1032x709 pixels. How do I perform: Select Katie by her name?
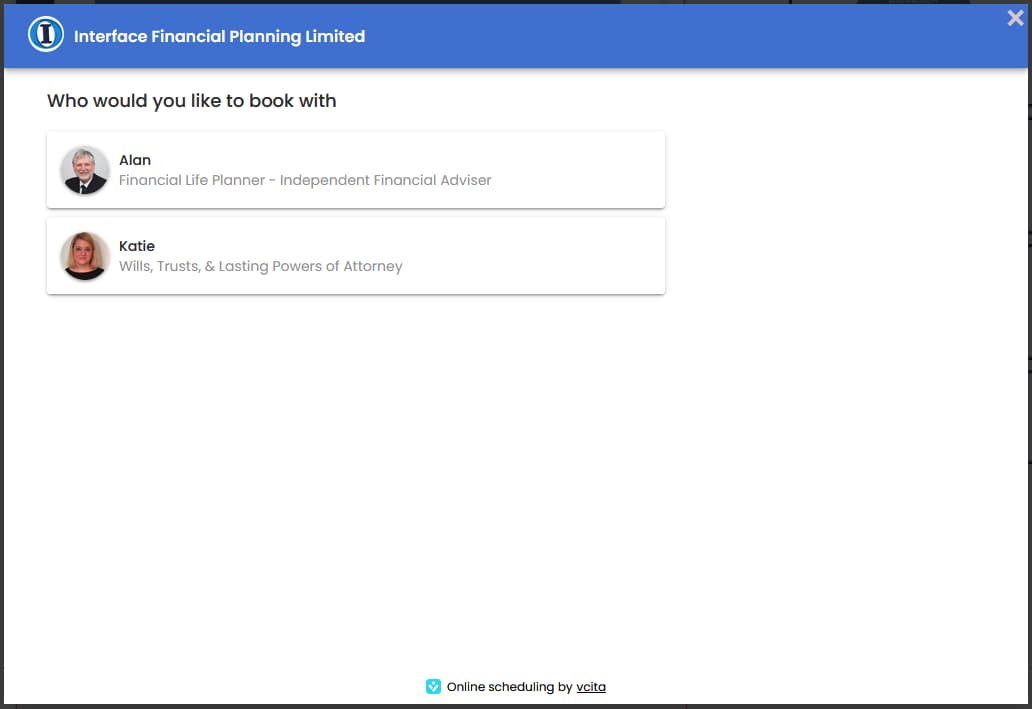(137, 246)
